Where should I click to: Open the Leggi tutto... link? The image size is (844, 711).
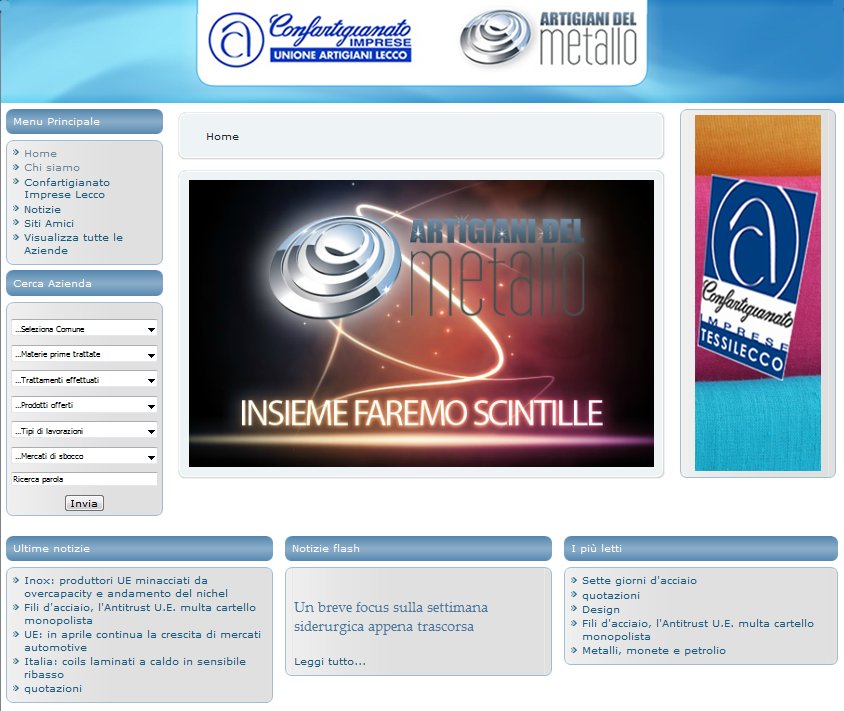(x=329, y=661)
